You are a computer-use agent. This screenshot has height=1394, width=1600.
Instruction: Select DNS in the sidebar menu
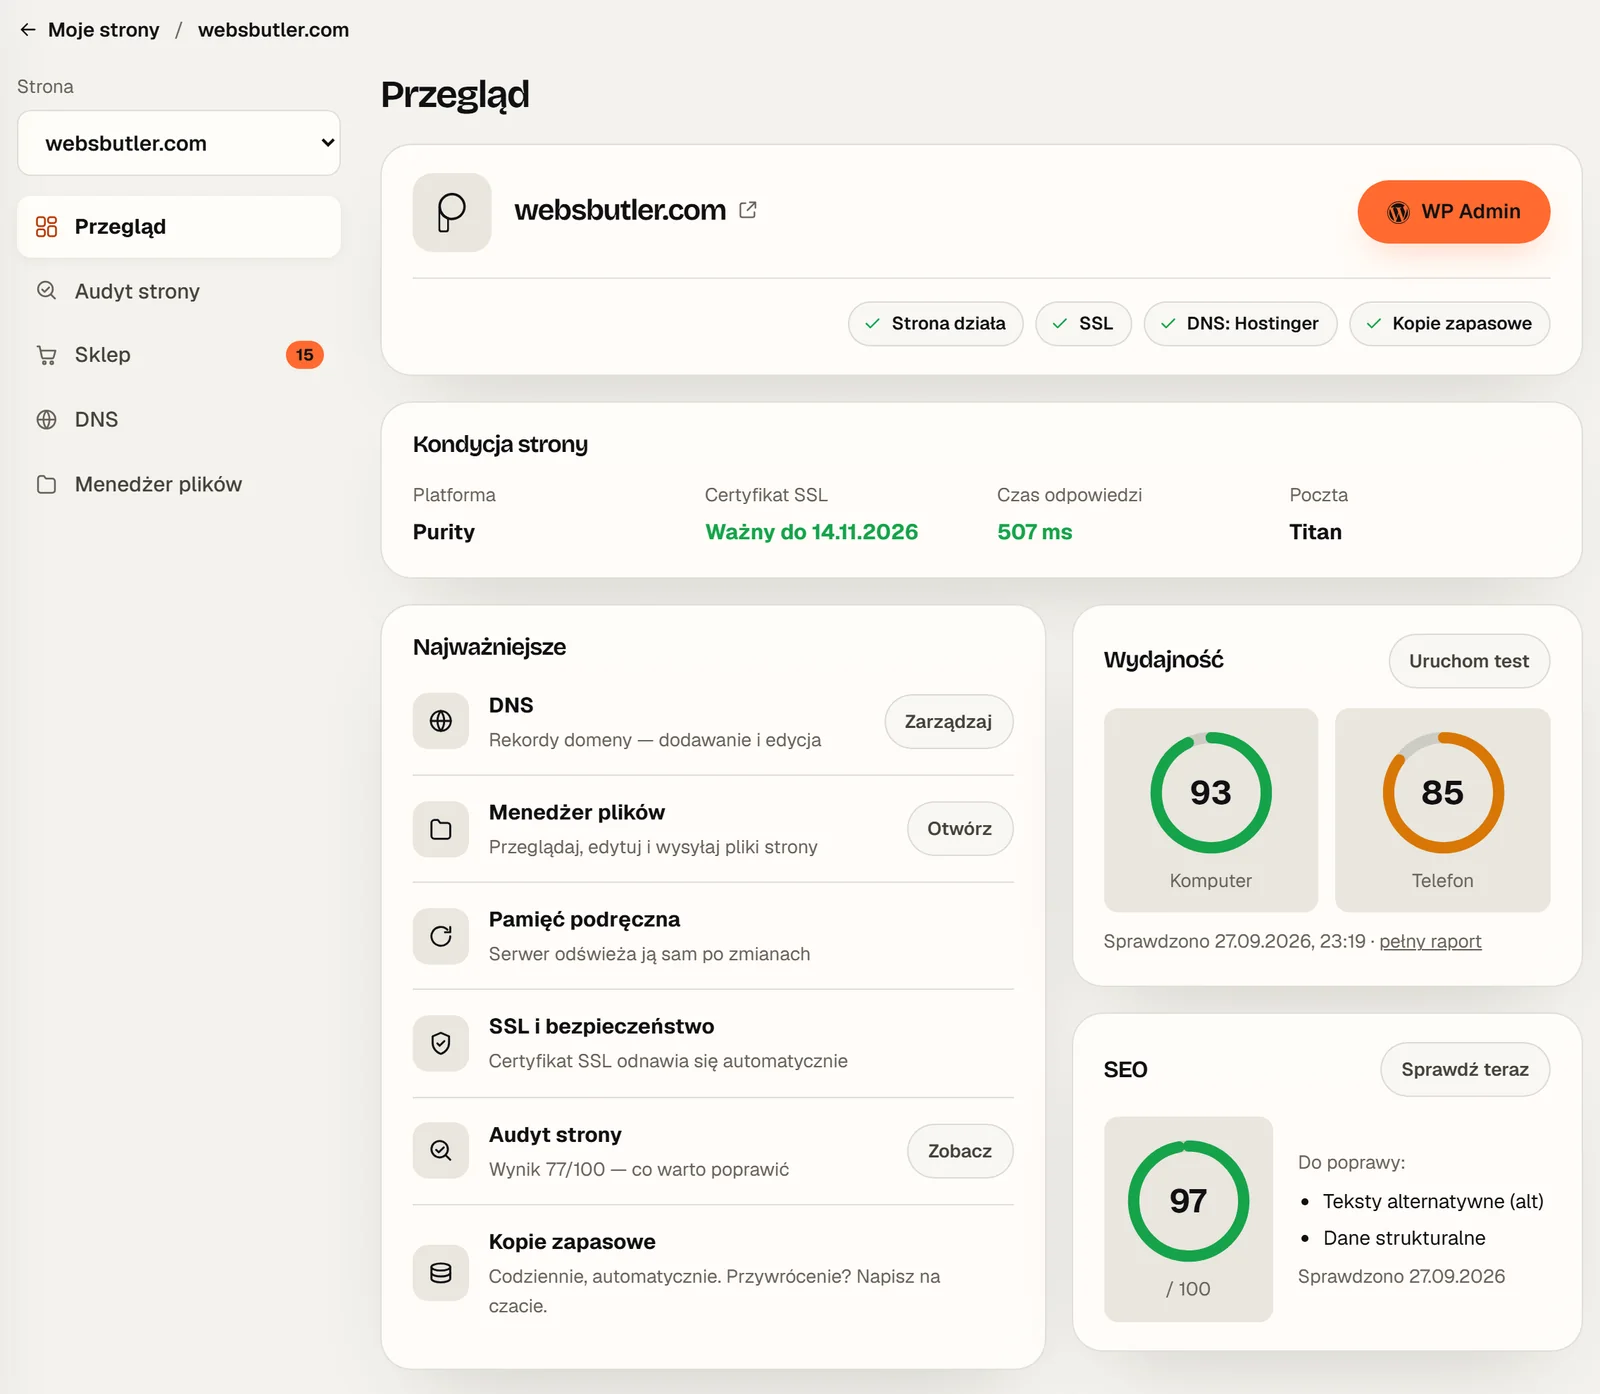[179, 420]
